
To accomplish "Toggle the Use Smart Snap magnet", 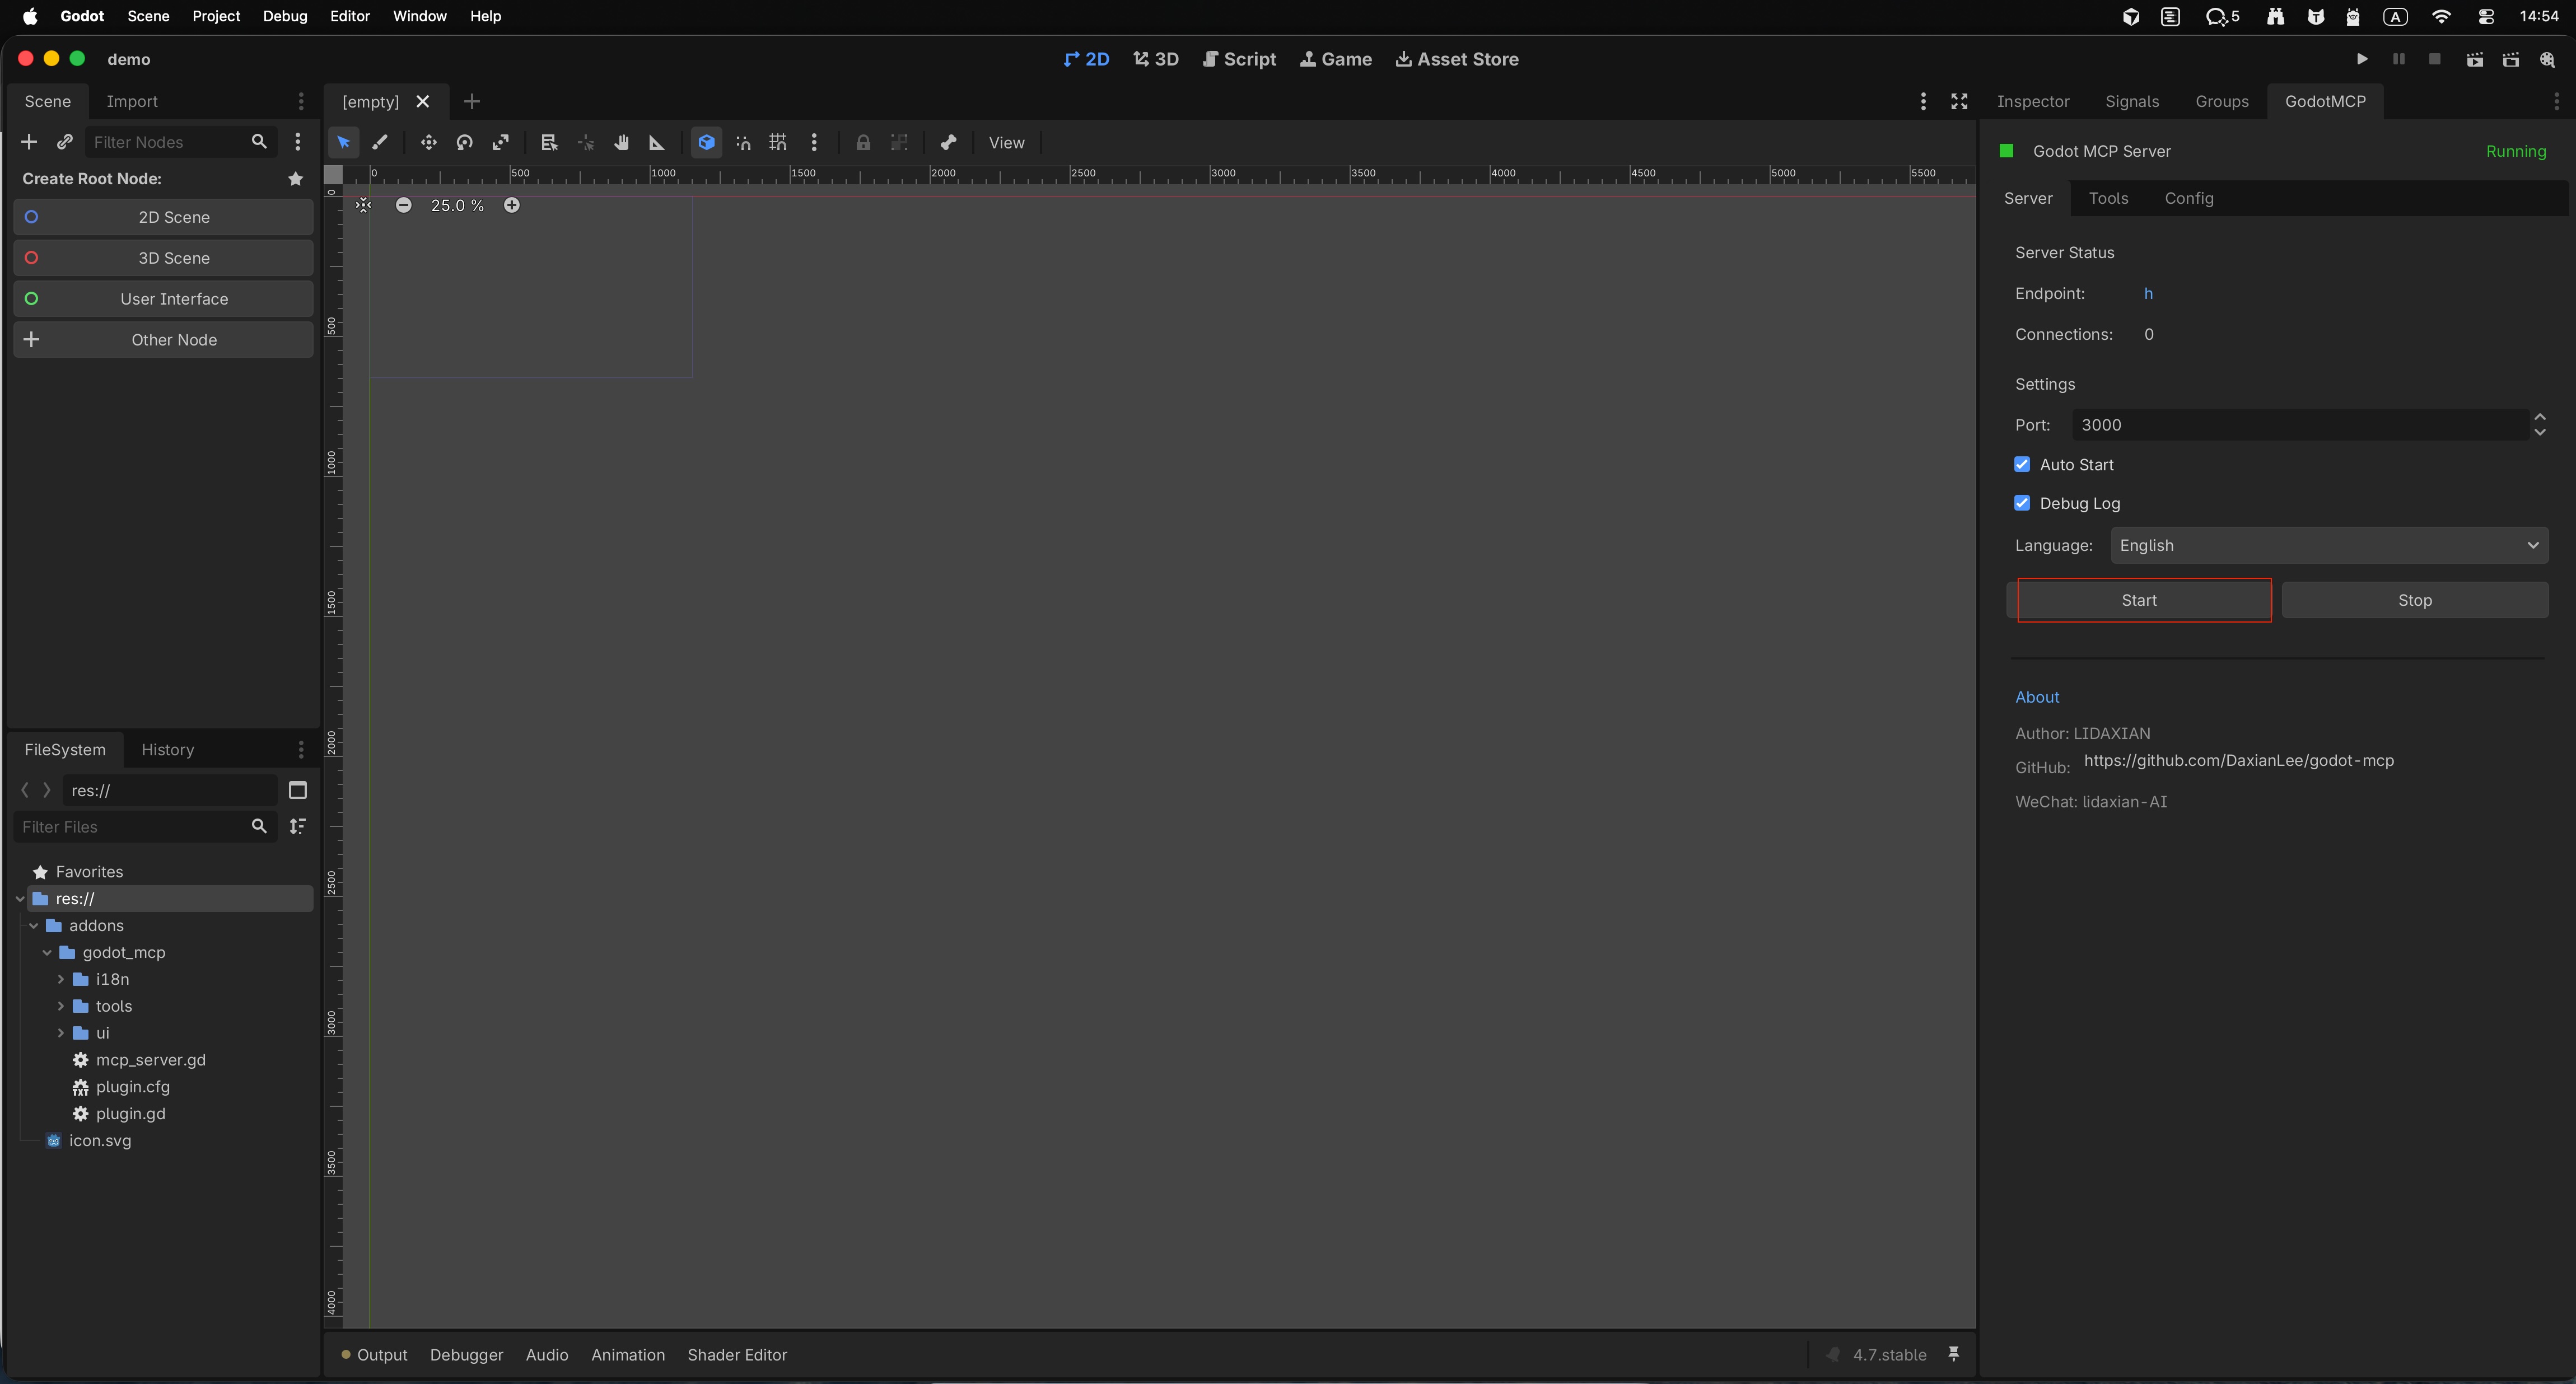I will [743, 143].
